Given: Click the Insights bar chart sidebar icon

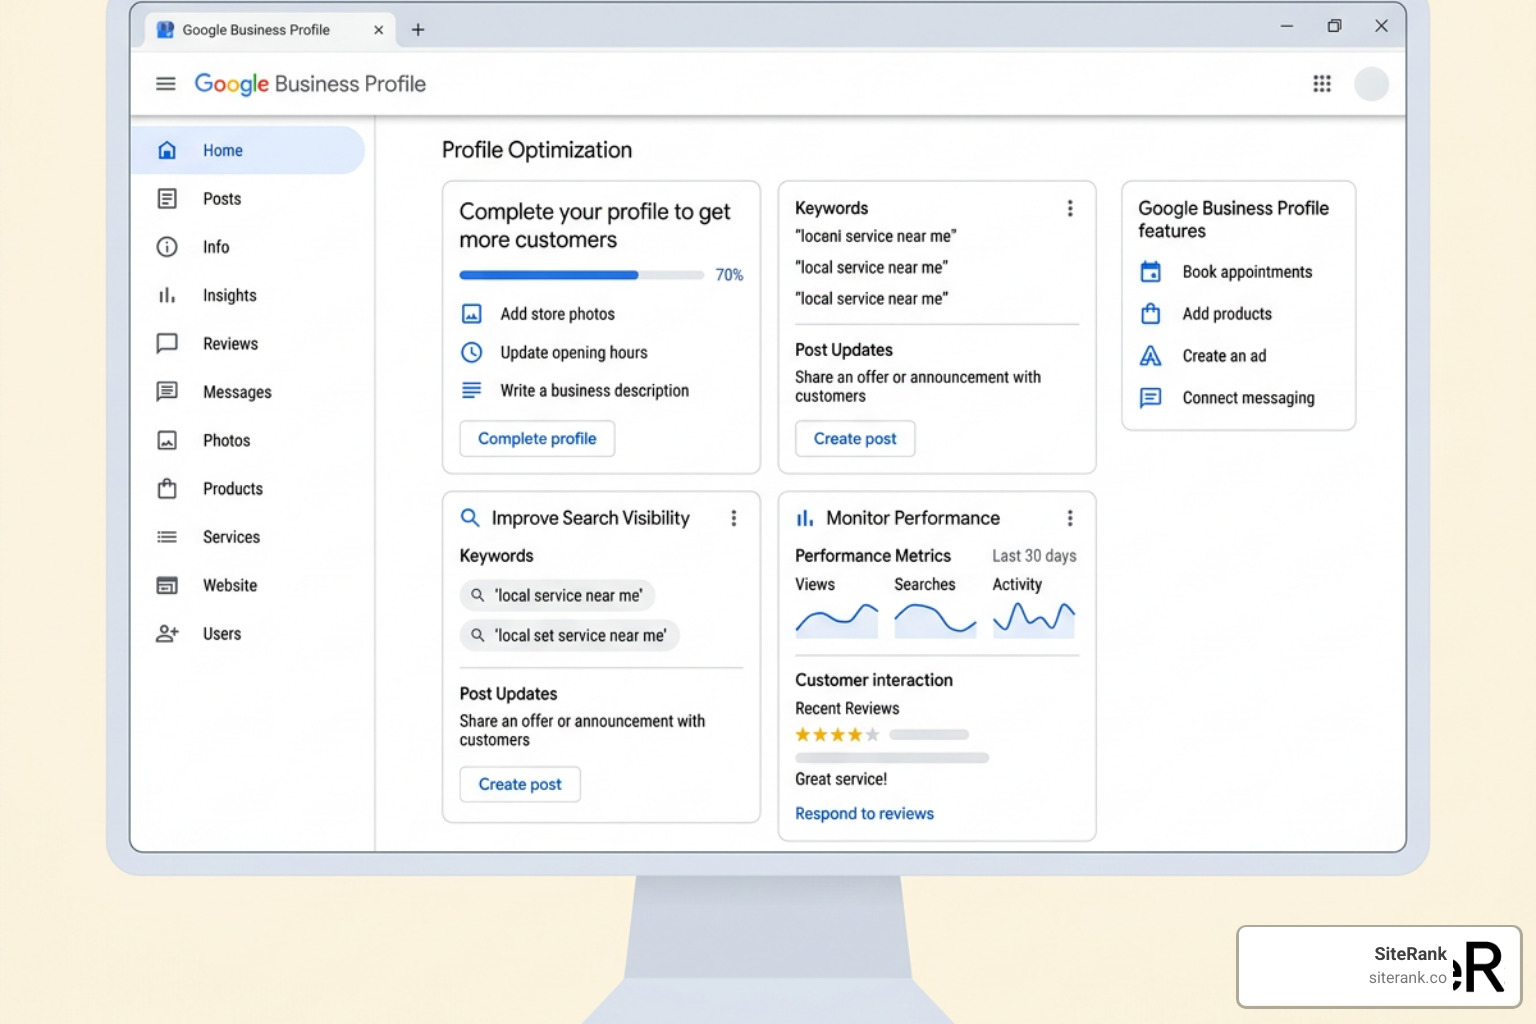Looking at the screenshot, I should click(167, 295).
